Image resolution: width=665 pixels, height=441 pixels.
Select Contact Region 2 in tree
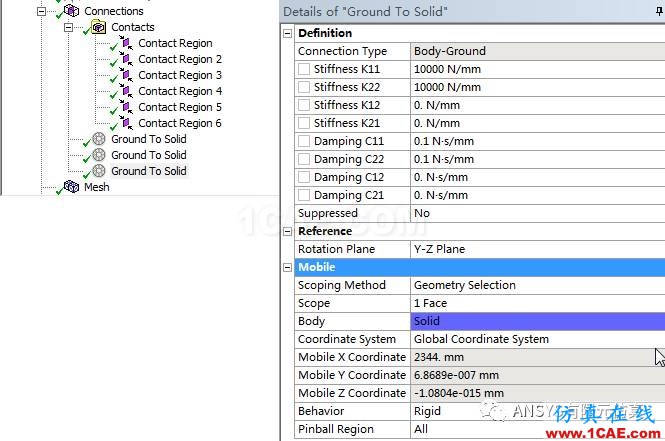point(180,59)
